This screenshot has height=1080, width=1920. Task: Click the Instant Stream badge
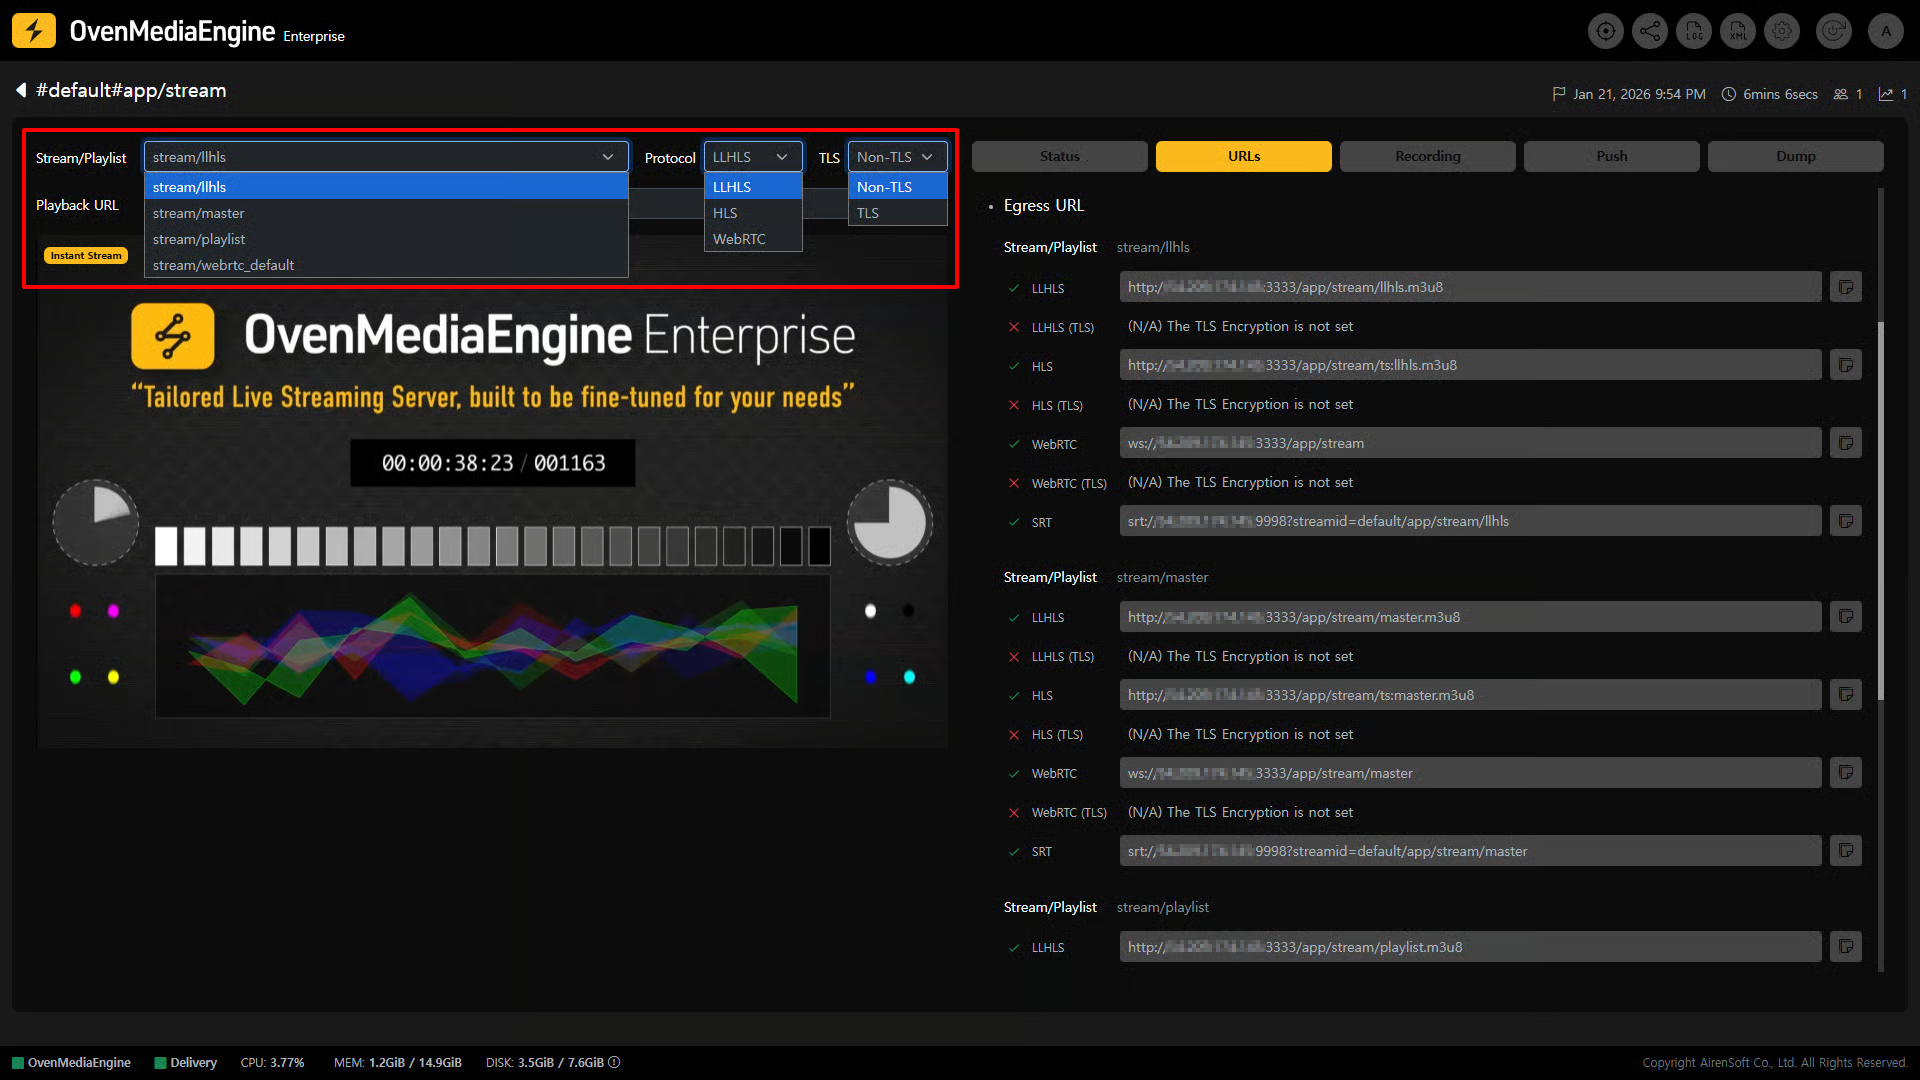pyautogui.click(x=86, y=256)
